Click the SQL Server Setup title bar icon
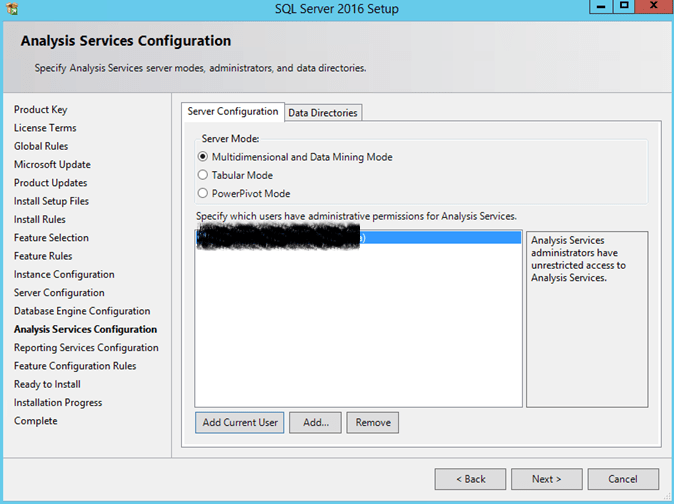 click(12, 9)
